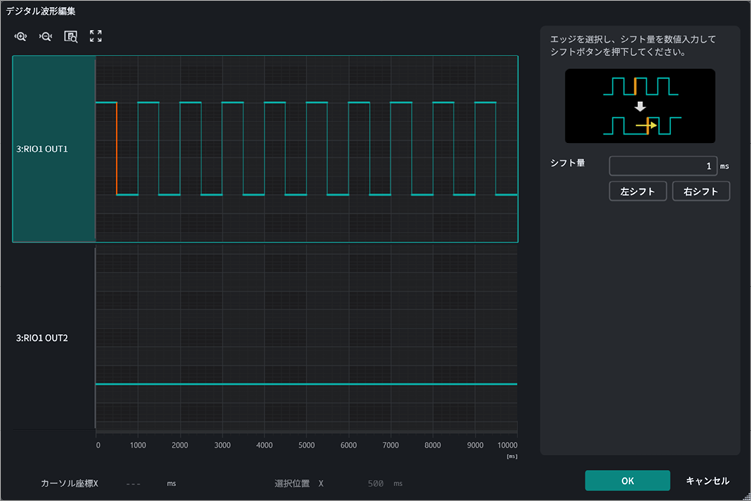Click the left shift (左シフト) button
The height and width of the screenshot is (501, 751).
coord(637,191)
